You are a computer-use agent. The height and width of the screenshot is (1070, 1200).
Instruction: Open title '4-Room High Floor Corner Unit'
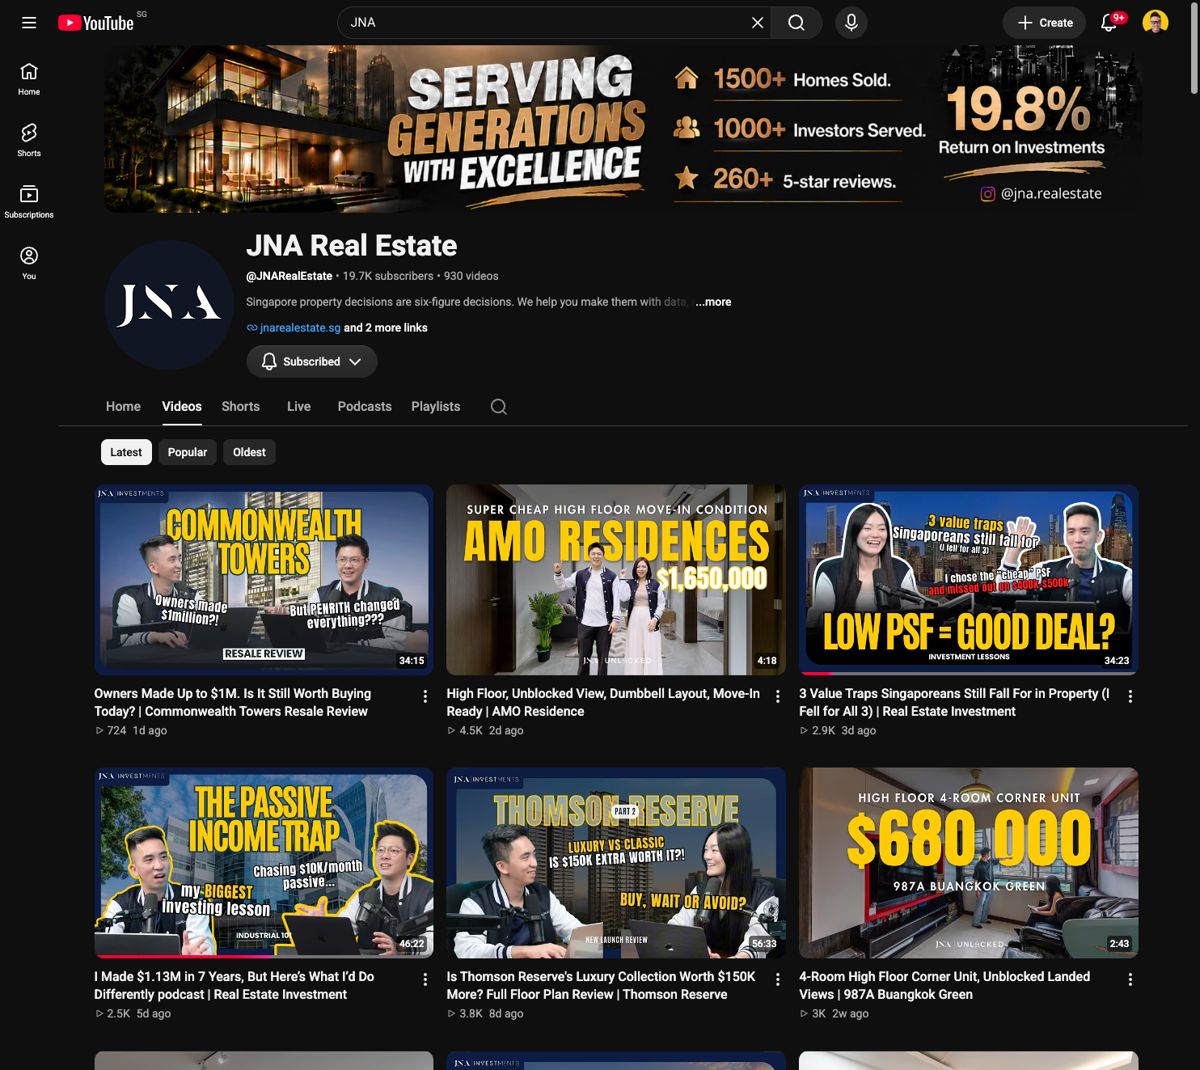click(944, 985)
